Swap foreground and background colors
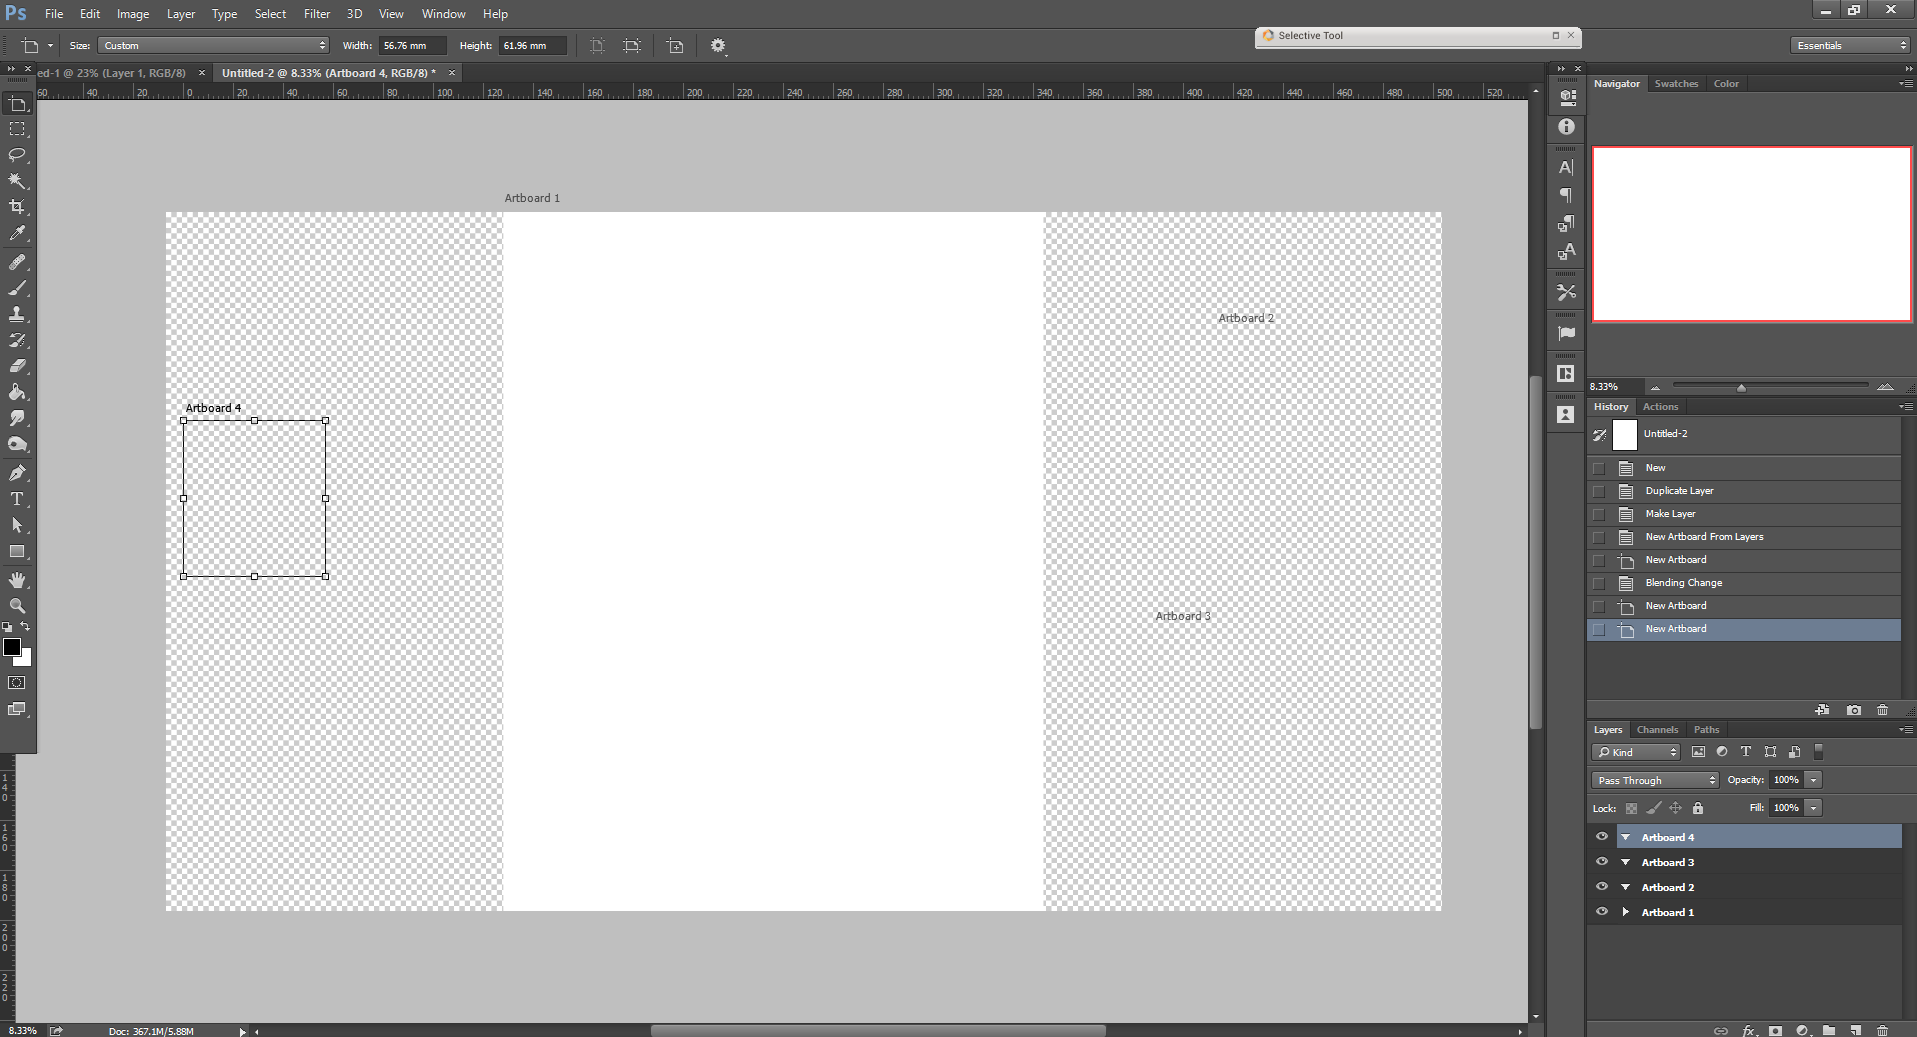Image resolution: width=1917 pixels, height=1037 pixels. pyautogui.click(x=26, y=626)
